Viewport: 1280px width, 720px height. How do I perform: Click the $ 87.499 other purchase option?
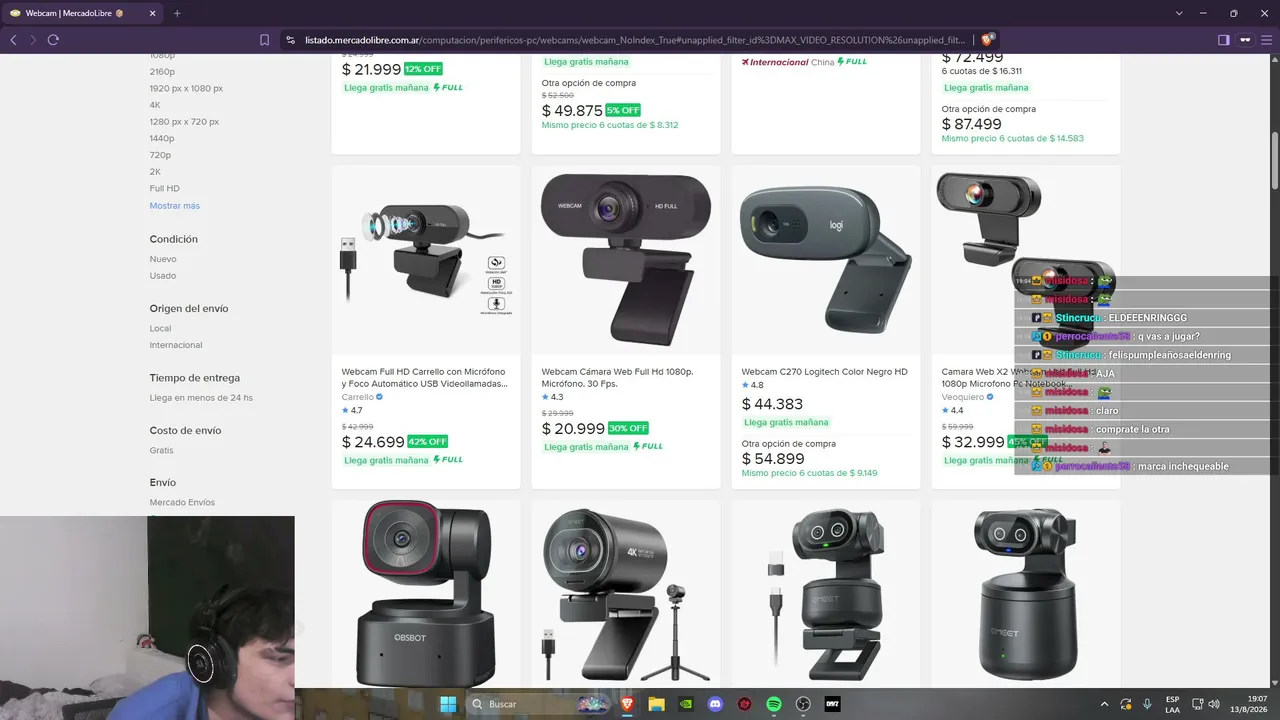[x=972, y=124]
